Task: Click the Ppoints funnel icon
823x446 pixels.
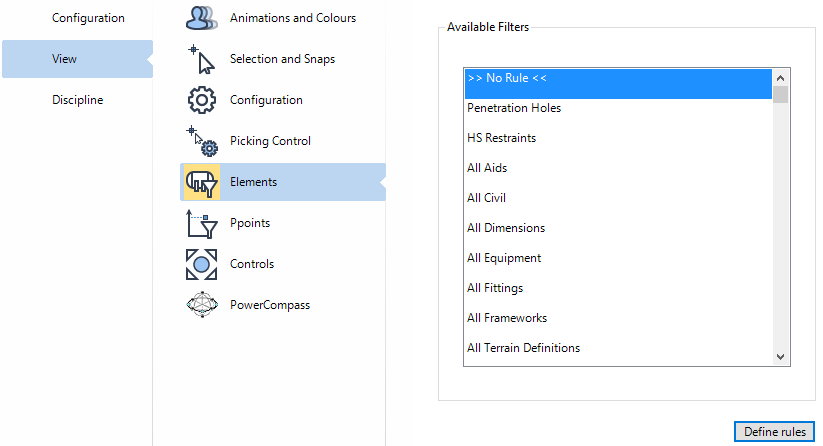Action: [202, 223]
